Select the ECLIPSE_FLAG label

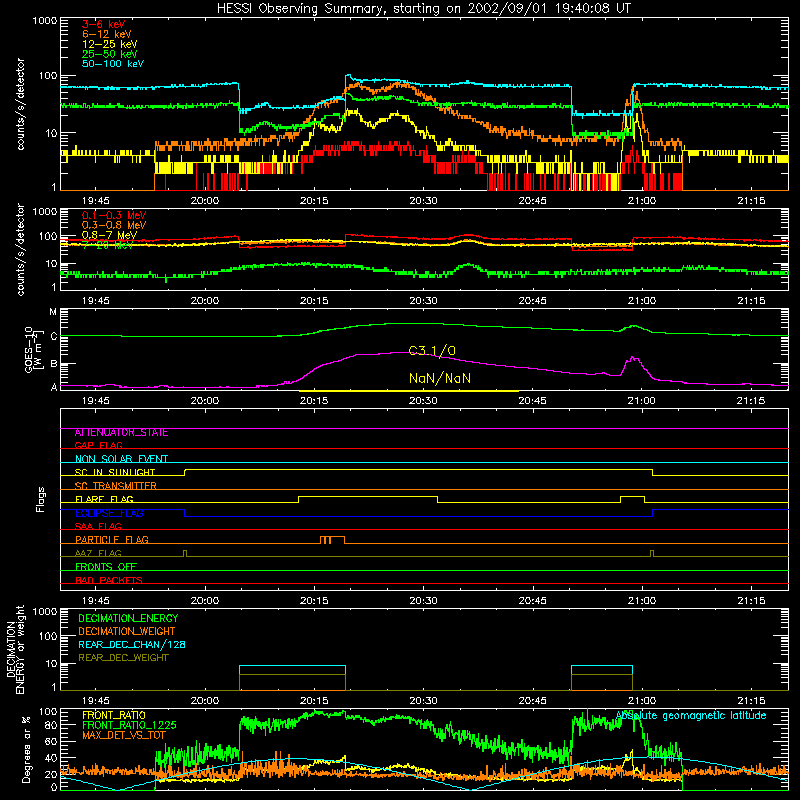(x=109, y=513)
